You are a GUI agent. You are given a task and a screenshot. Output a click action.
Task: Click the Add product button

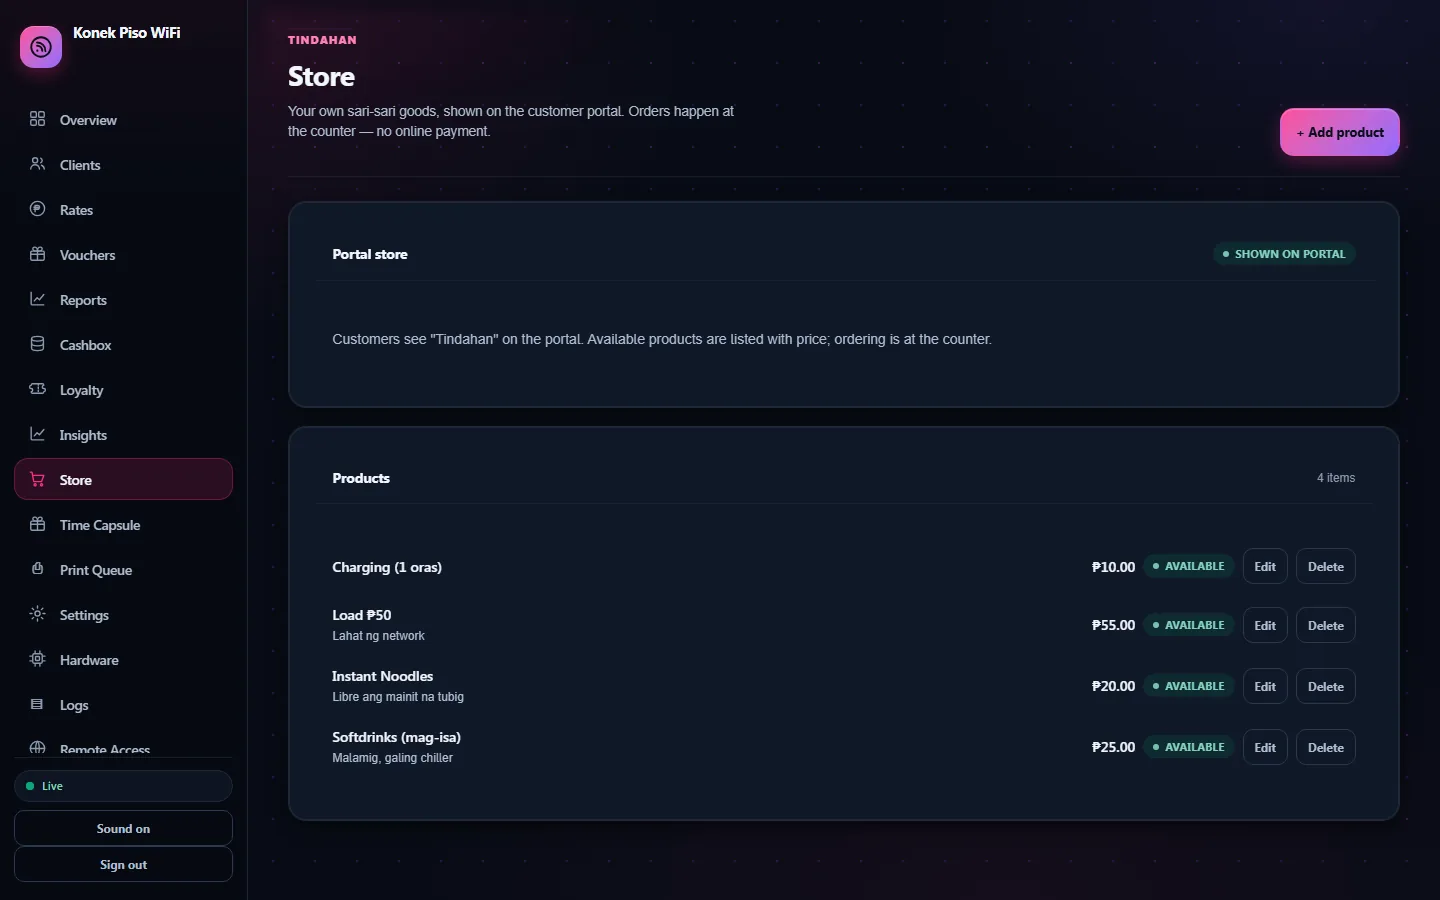pos(1340,132)
